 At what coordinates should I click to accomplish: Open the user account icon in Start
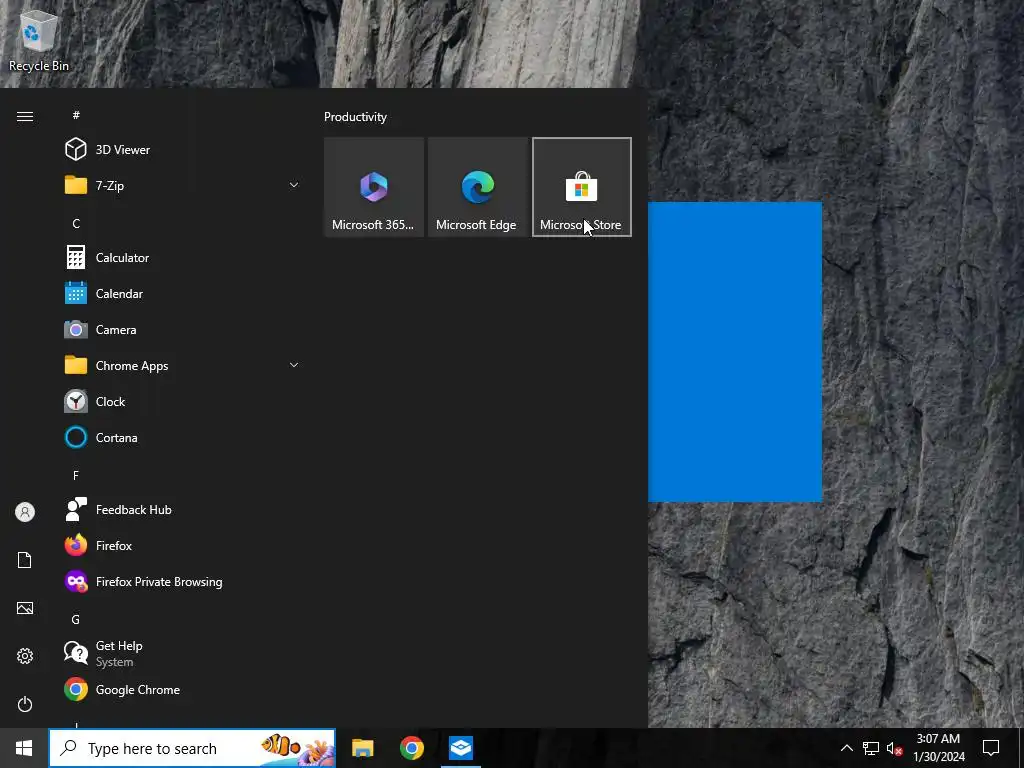[25, 512]
